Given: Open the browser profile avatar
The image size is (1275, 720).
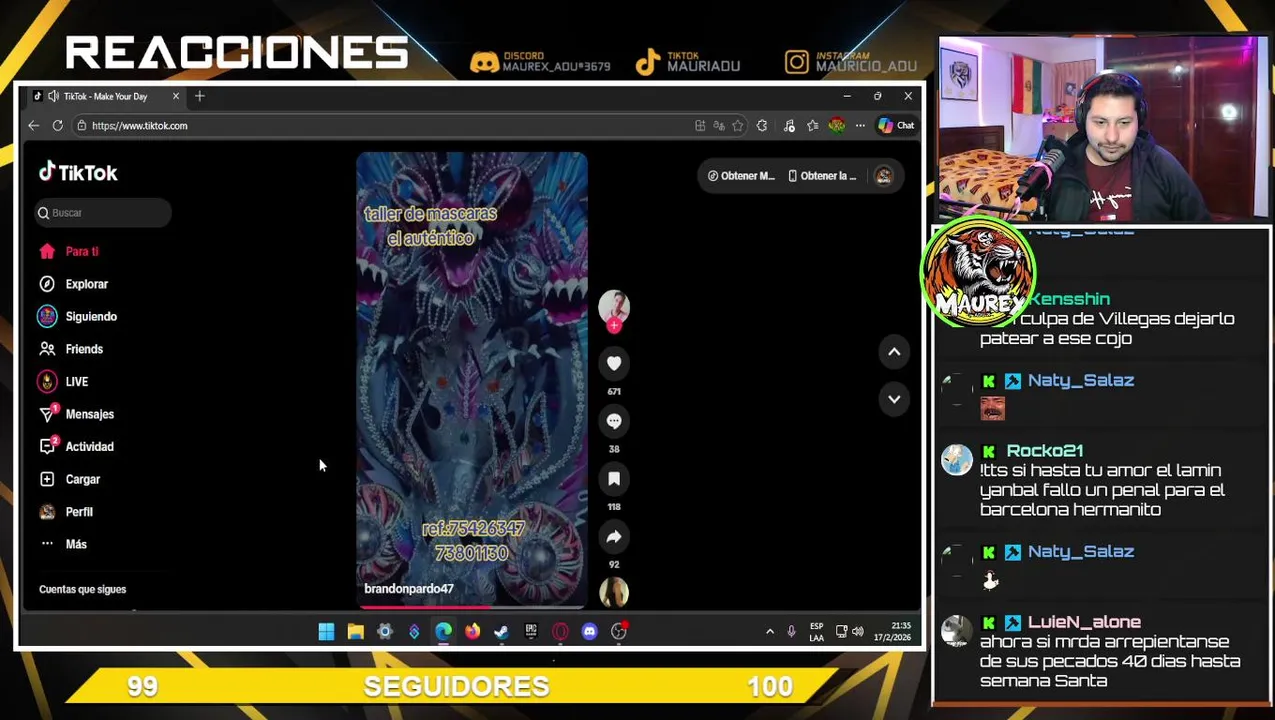Looking at the screenshot, I should click(x=837, y=126).
